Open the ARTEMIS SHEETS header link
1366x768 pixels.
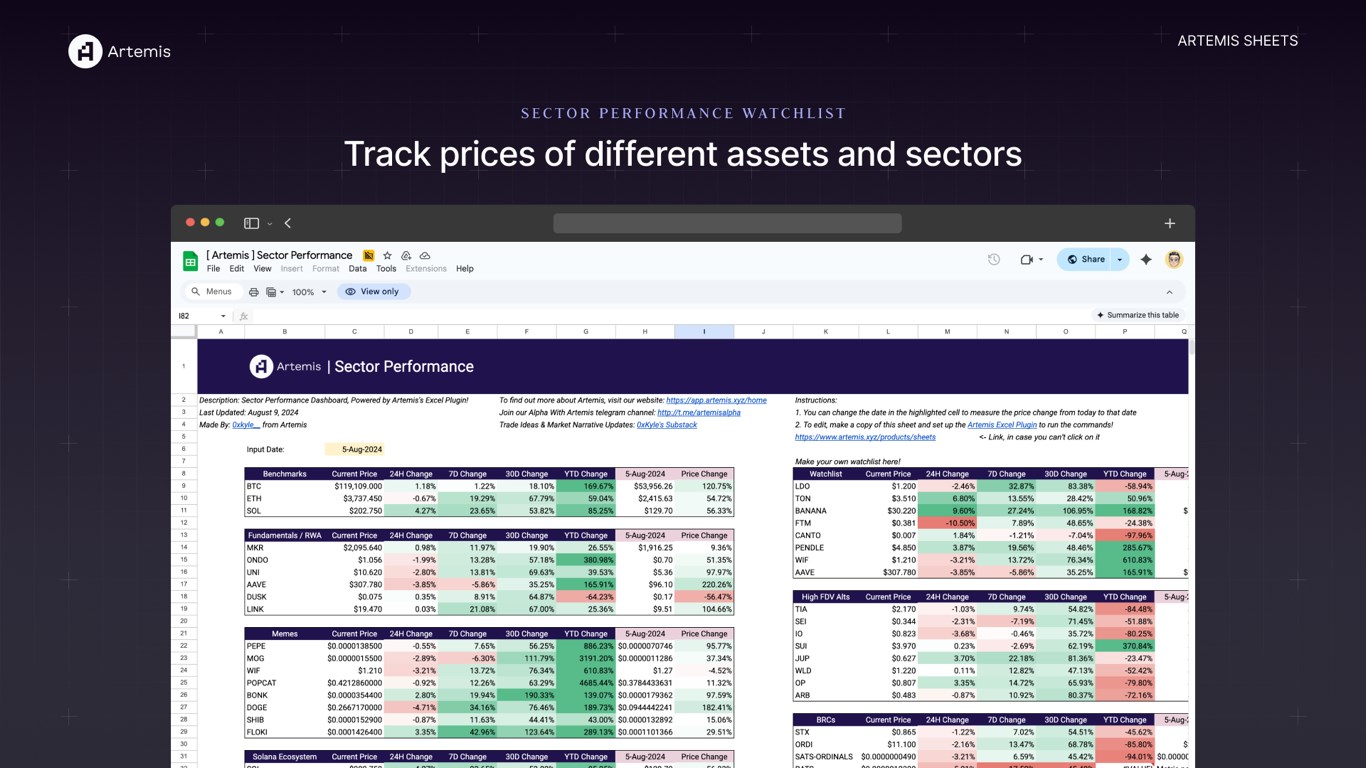tap(1237, 41)
